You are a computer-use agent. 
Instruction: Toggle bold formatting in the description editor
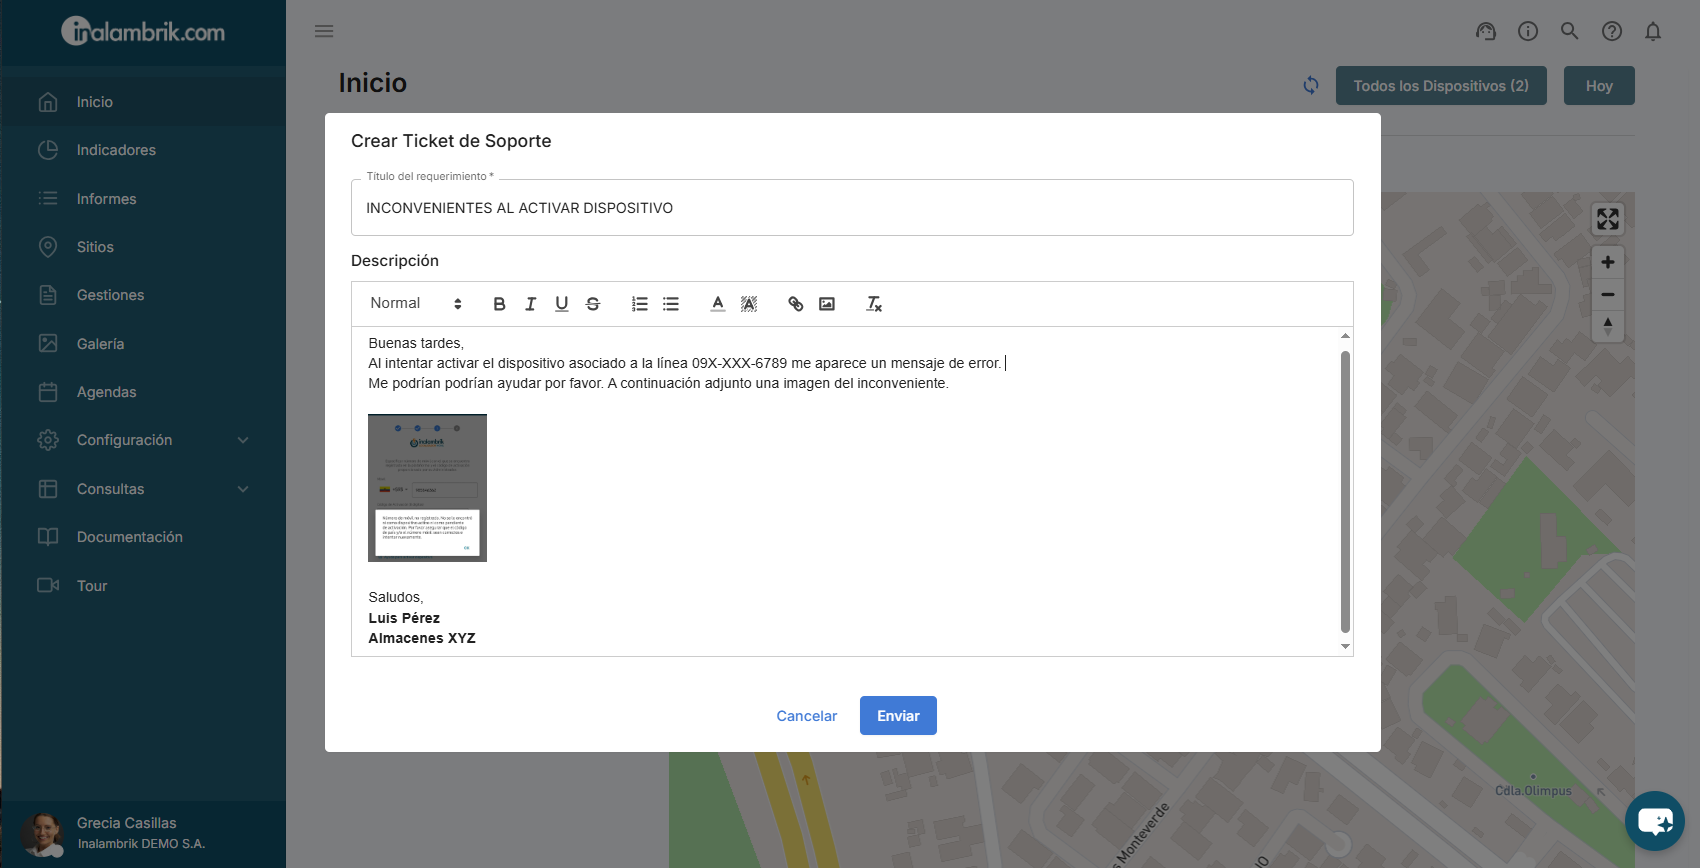point(499,304)
